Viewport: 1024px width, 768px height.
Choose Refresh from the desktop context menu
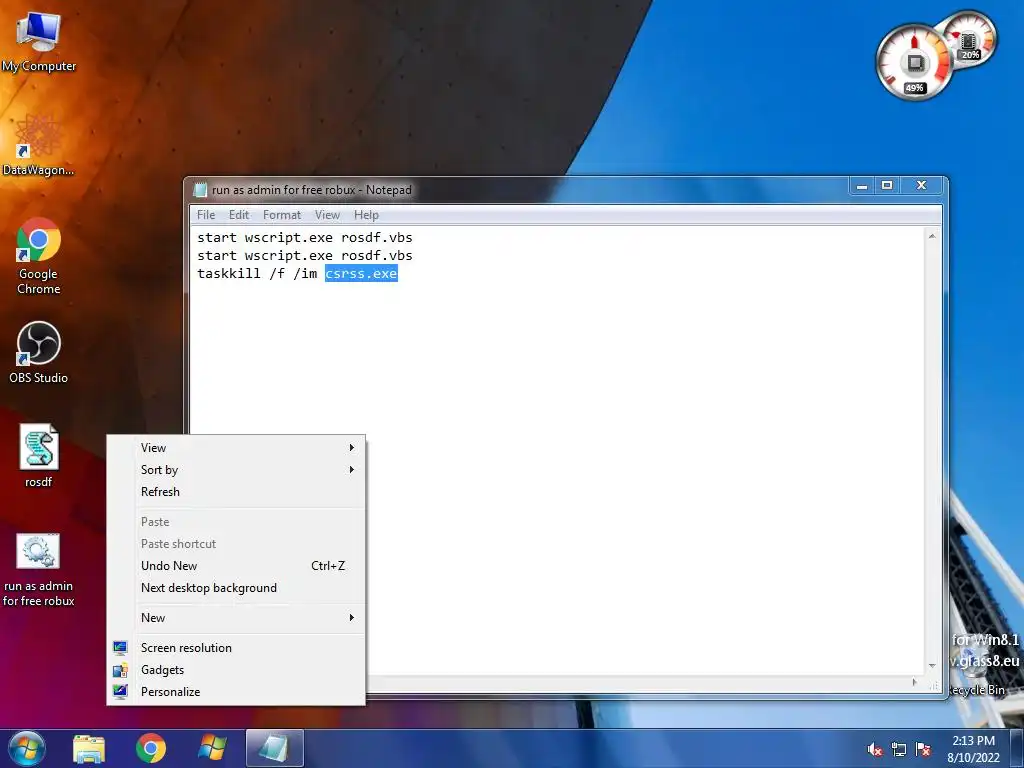pos(236,492)
